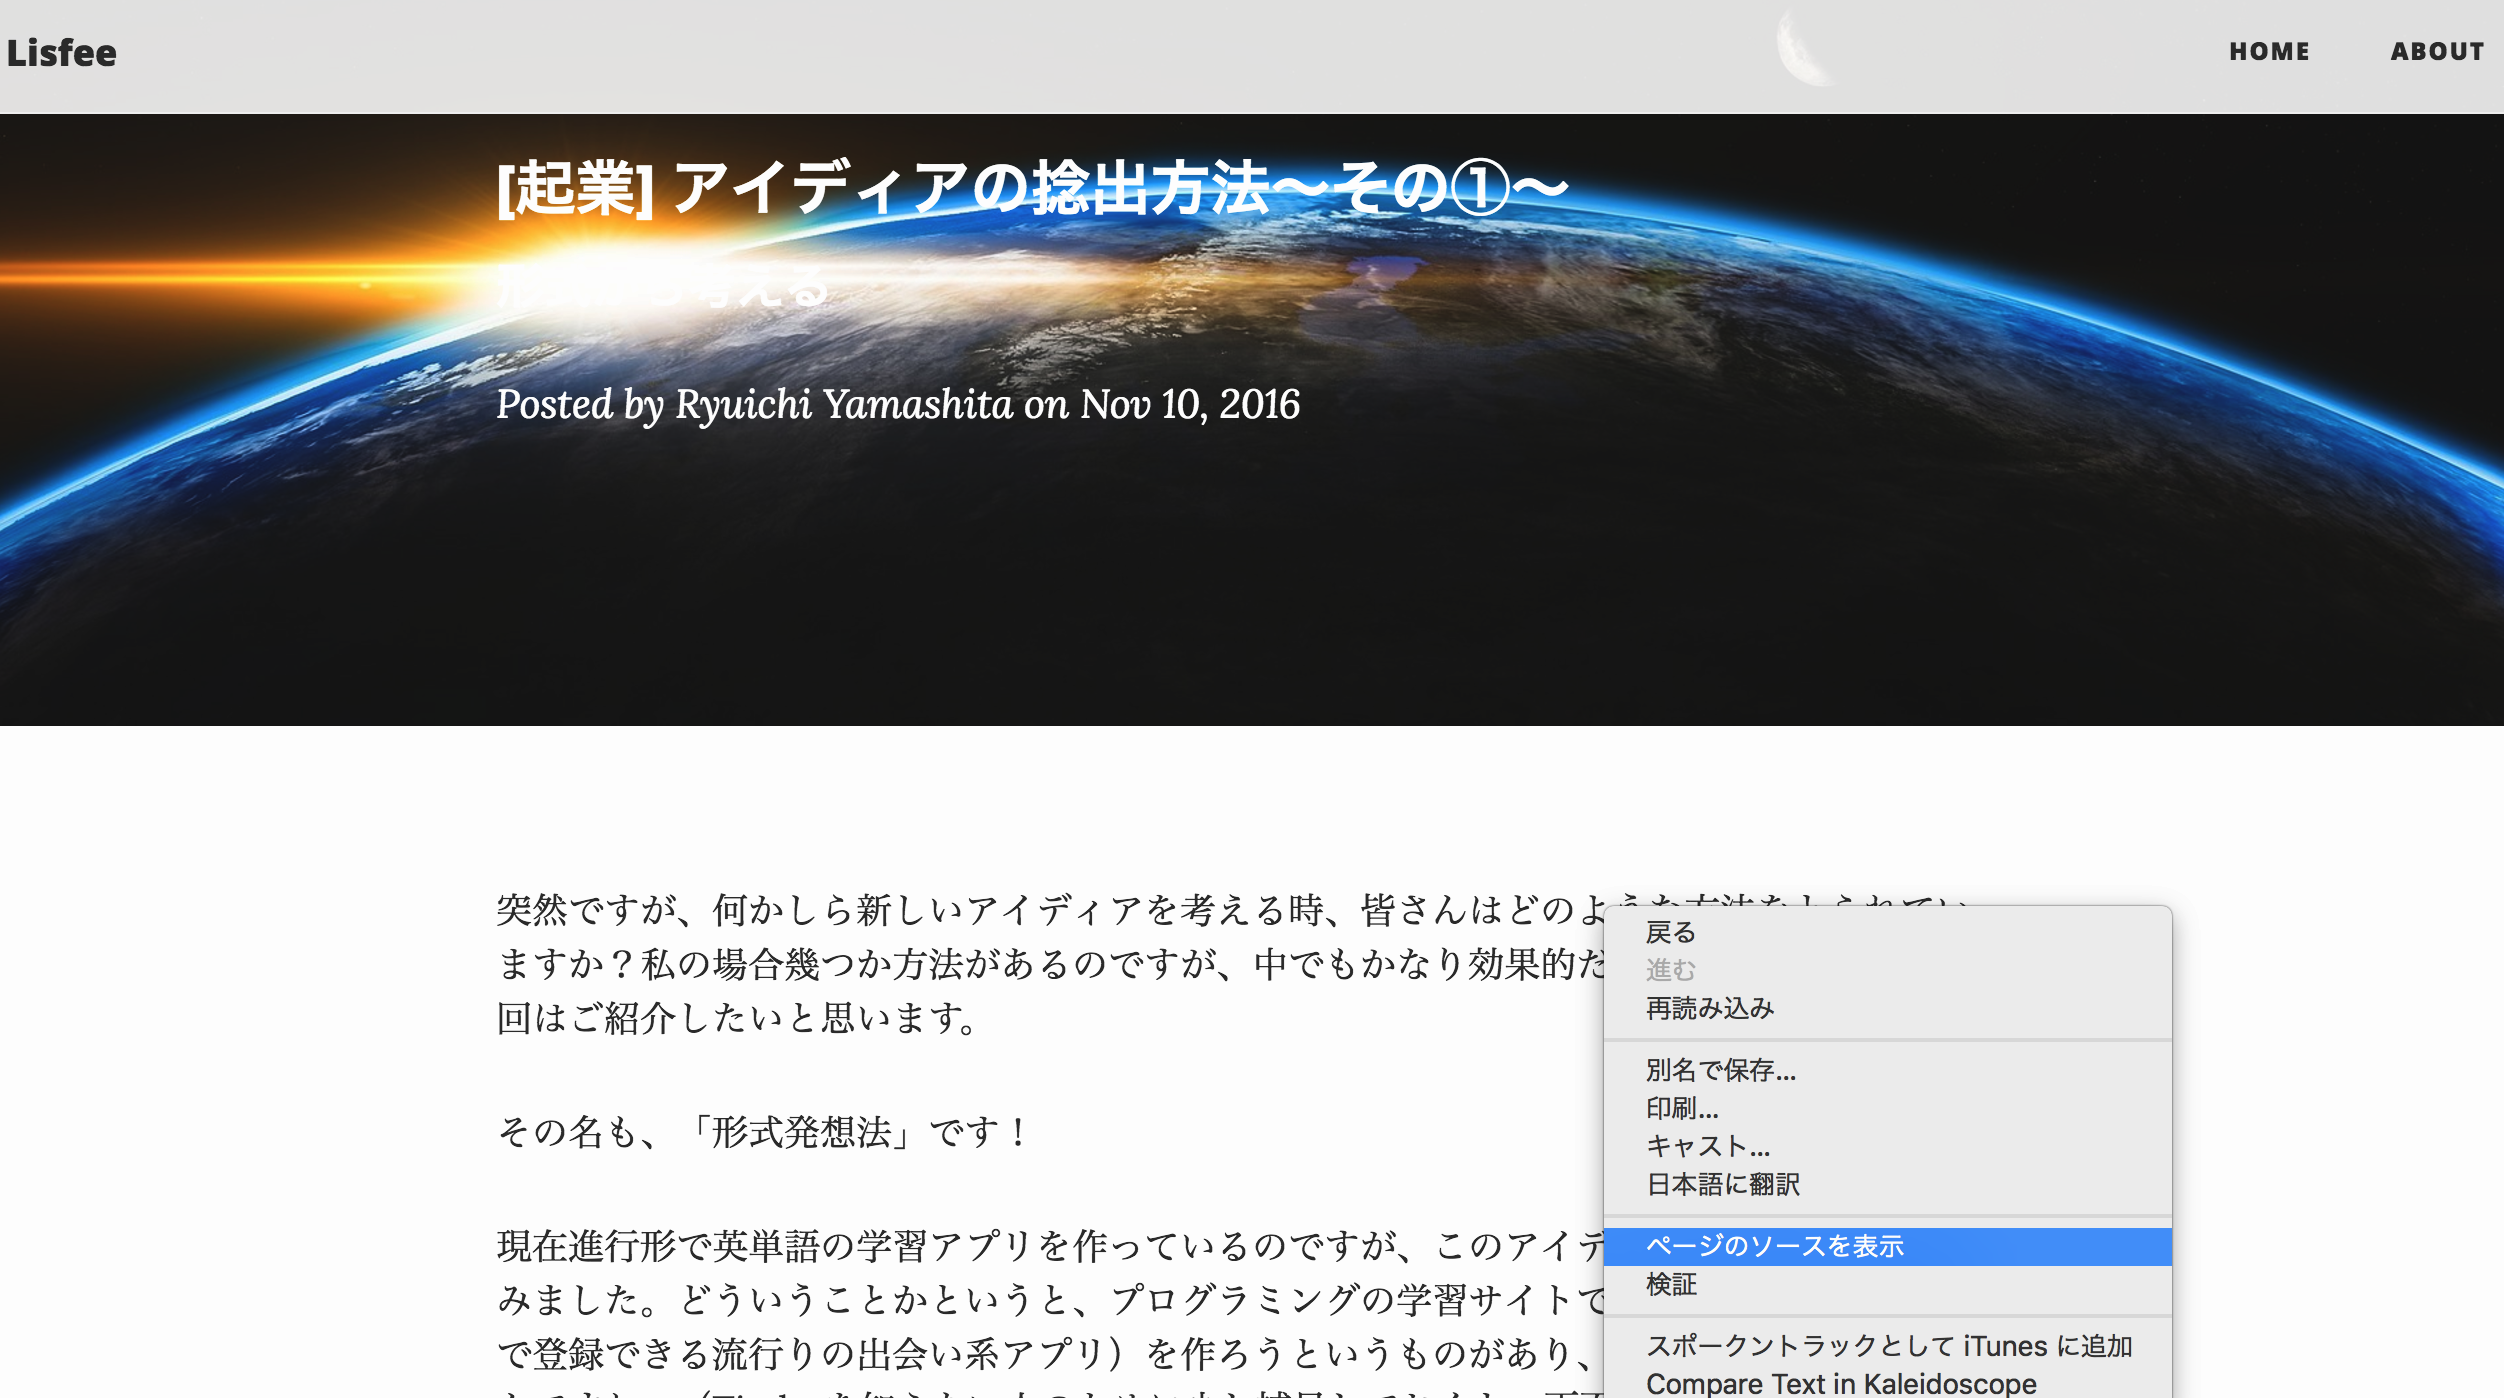The width and height of the screenshot is (2504, 1398).
Task: Open the ABOUT navigation link
Action: click(x=2437, y=52)
